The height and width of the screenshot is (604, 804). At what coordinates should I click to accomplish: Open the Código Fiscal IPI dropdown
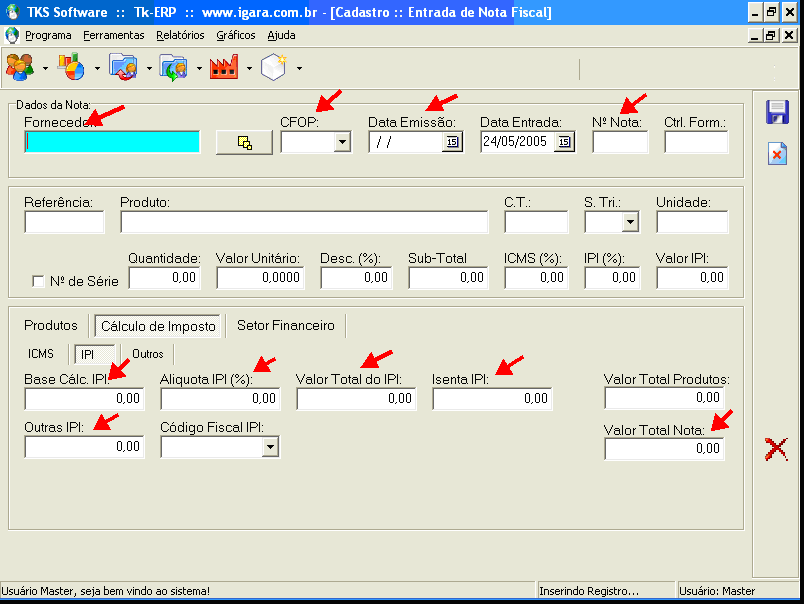tap(270, 447)
